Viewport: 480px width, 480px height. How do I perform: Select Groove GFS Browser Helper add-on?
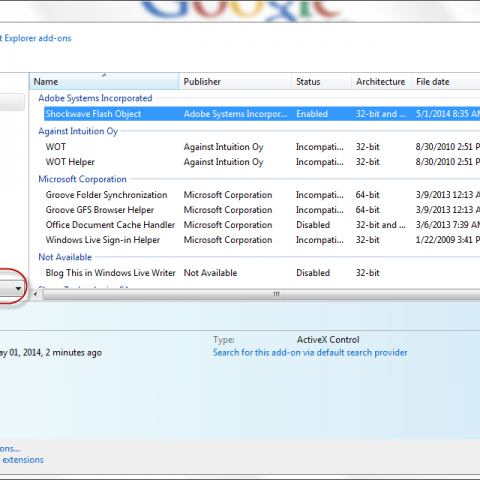(x=262, y=210)
